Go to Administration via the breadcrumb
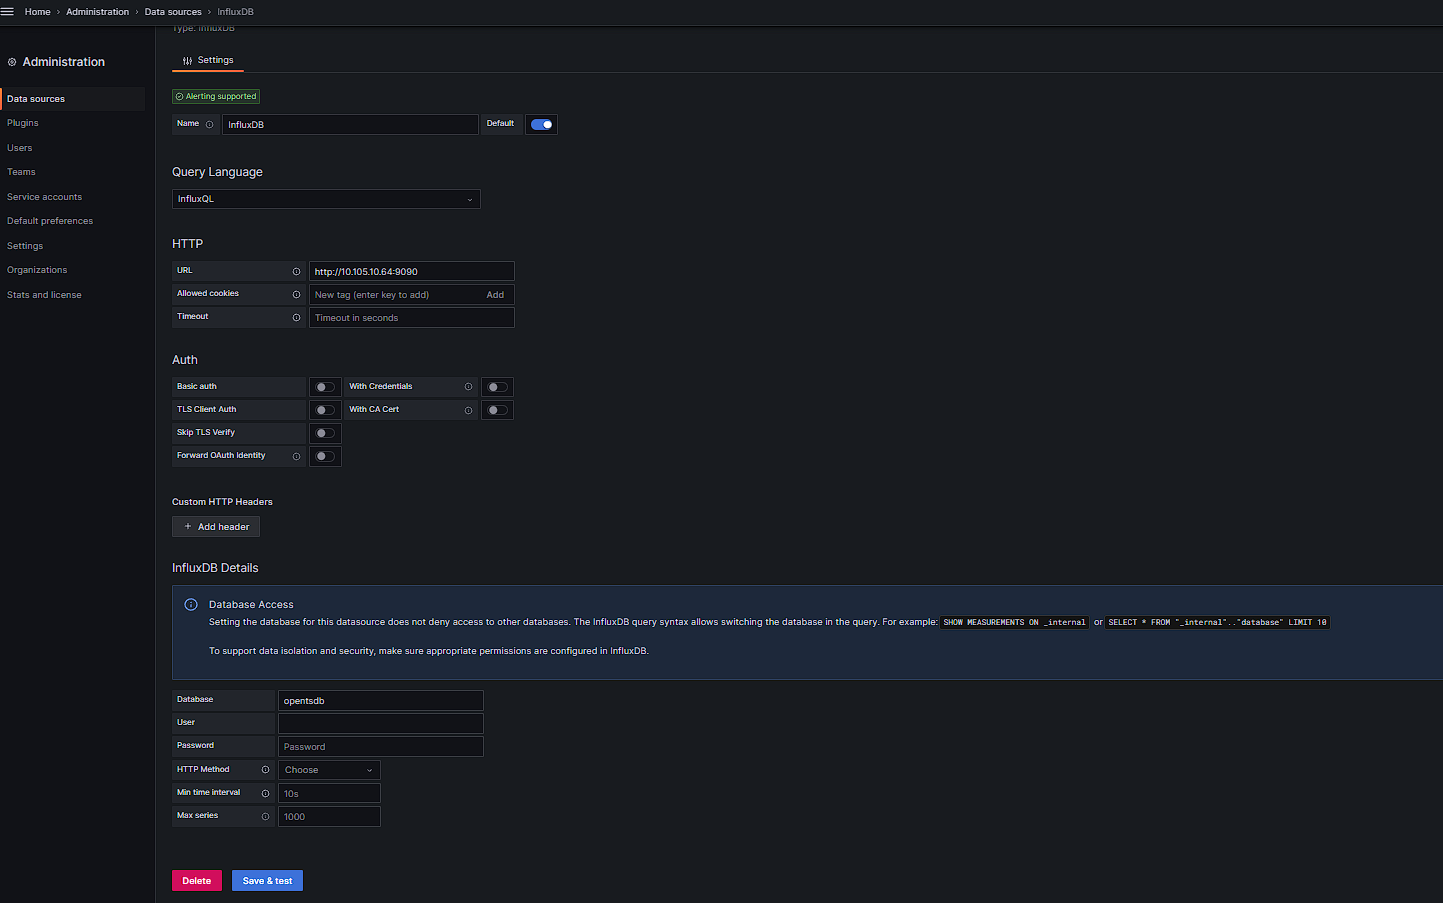 point(97,12)
